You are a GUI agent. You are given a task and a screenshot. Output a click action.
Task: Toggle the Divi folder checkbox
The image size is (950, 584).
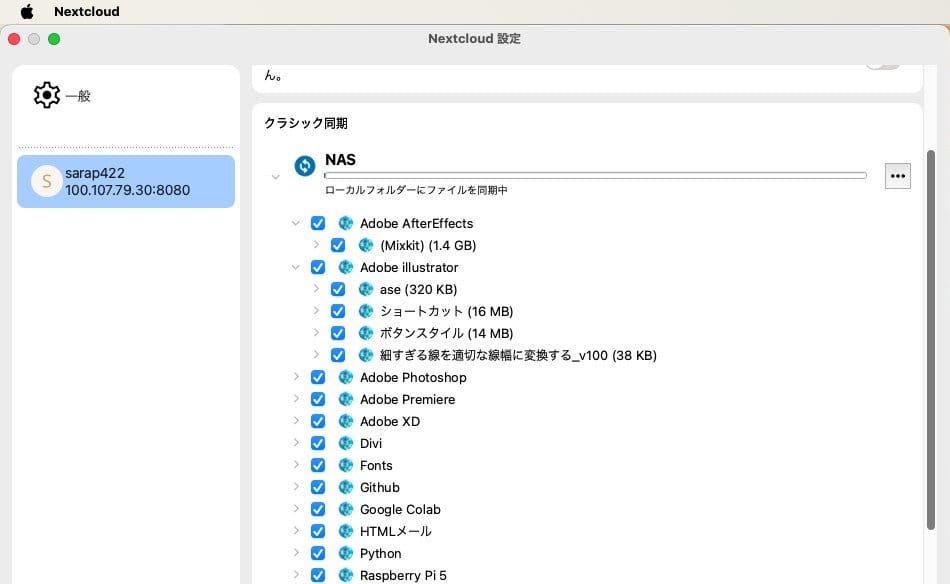tap(317, 443)
